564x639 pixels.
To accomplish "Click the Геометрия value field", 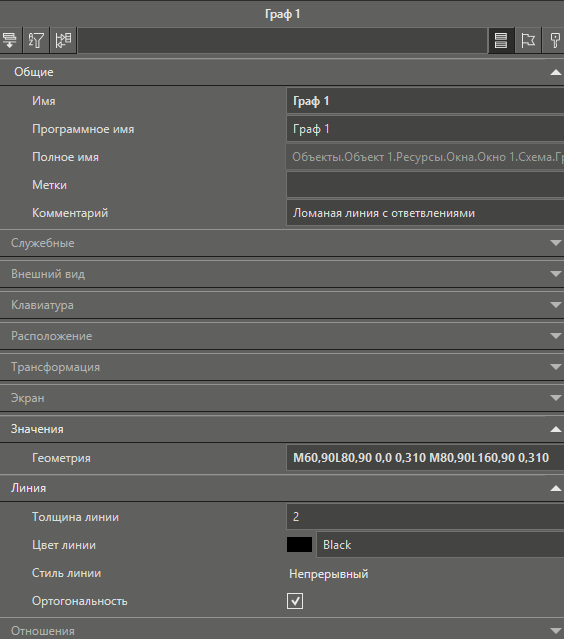I will coord(425,458).
